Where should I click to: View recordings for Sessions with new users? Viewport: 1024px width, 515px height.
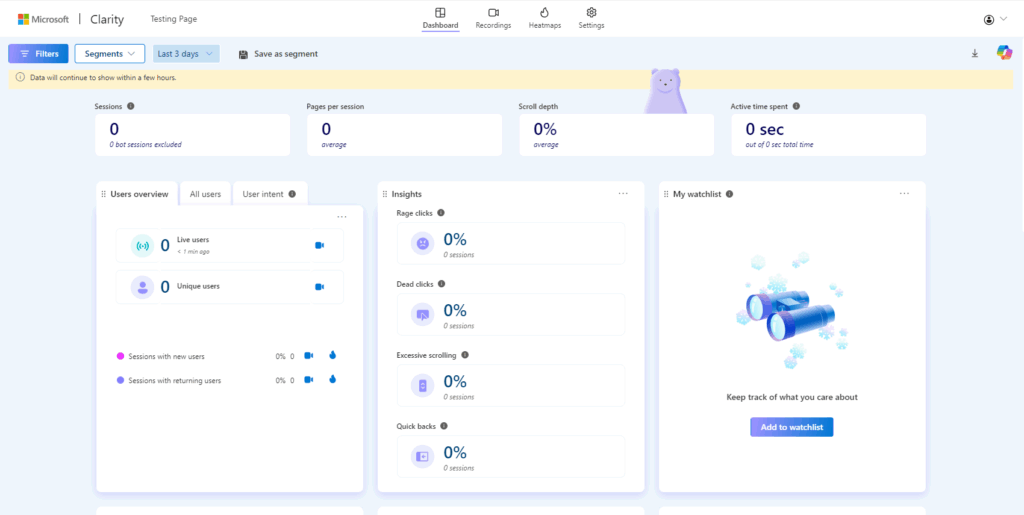(309, 356)
